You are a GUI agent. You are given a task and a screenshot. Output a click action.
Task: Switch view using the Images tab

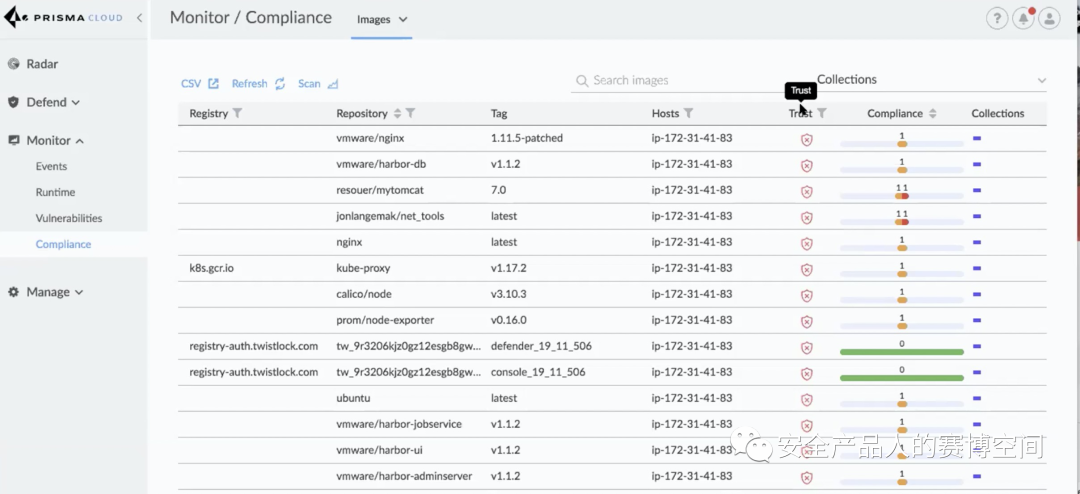382,19
